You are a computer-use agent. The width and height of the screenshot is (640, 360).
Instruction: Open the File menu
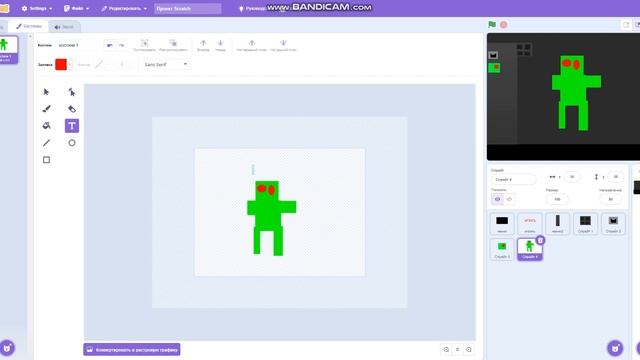coord(76,8)
